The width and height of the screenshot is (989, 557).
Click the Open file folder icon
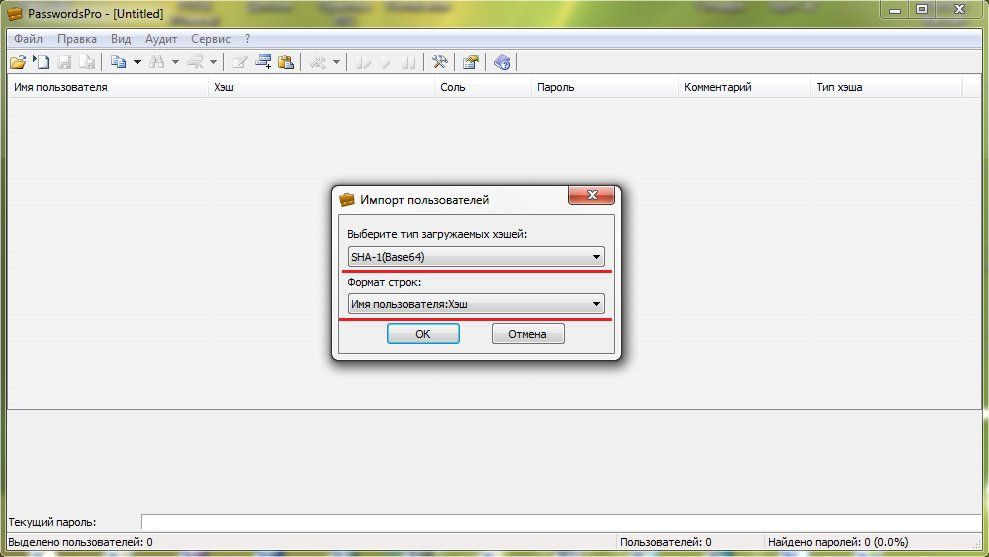(x=18, y=62)
